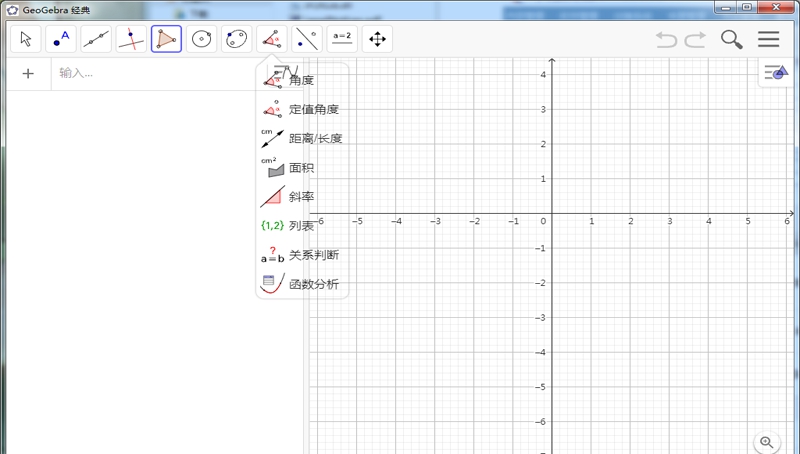The width and height of the screenshot is (800, 454).
Task: Add a new algebra item with plus
Action: coord(28,74)
